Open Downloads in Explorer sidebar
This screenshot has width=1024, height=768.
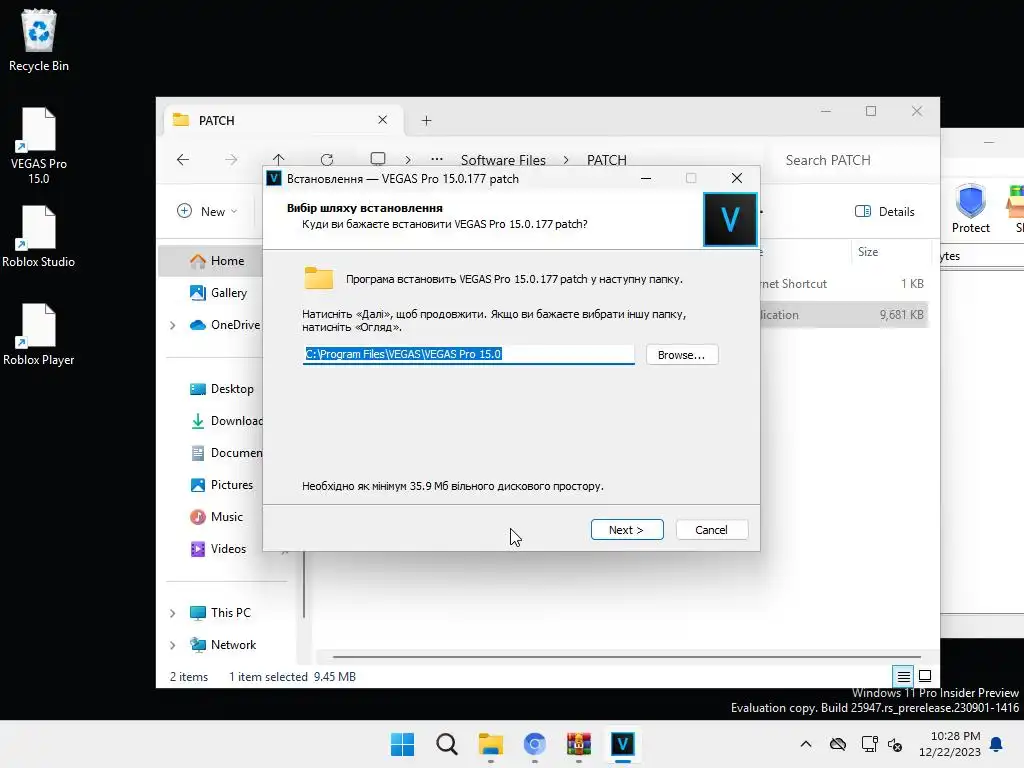[x=226, y=421]
